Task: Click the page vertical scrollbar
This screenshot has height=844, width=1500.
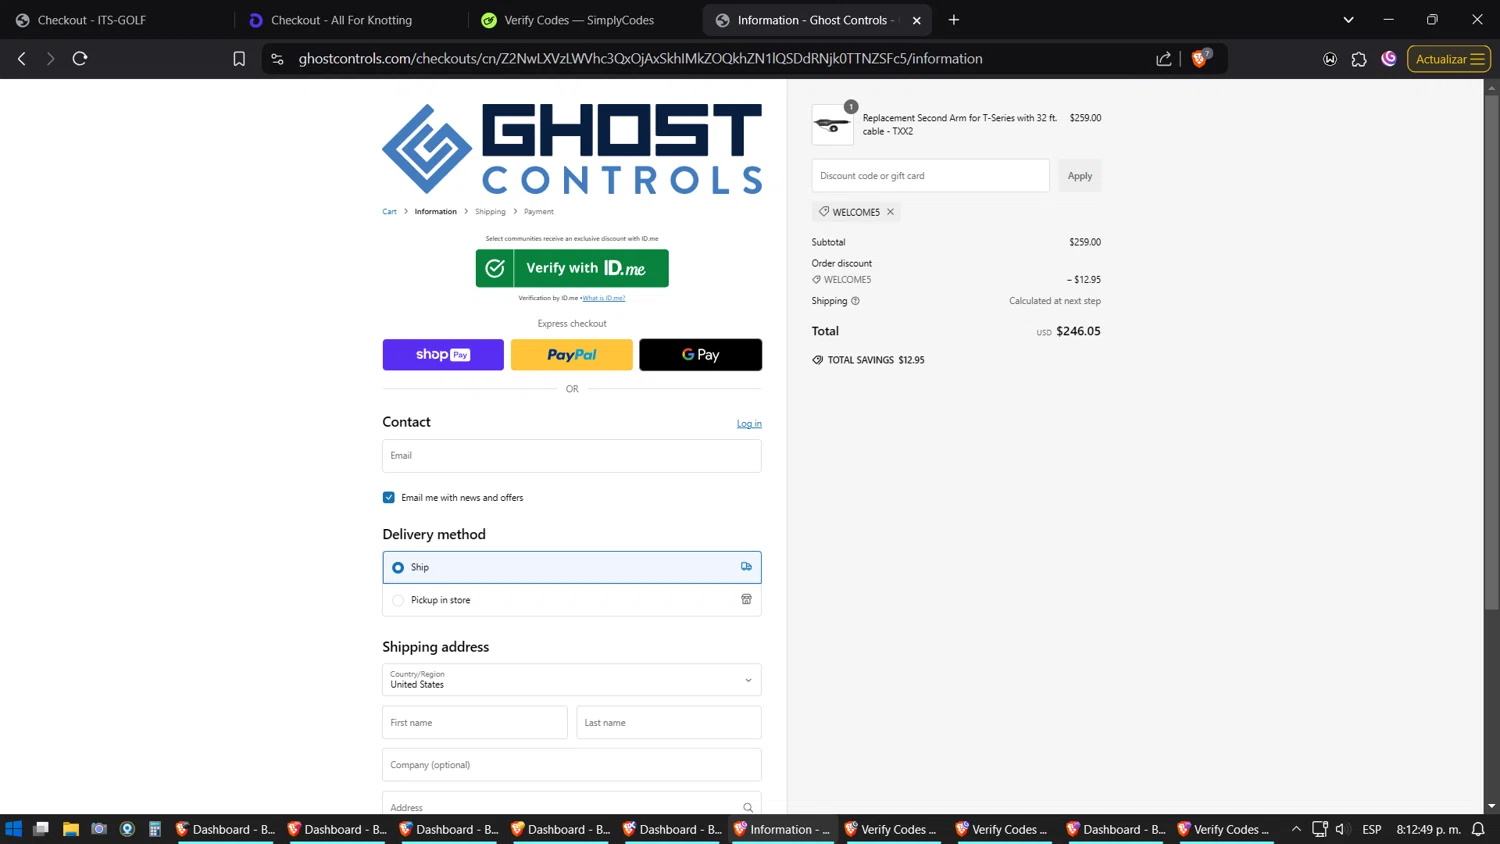Action: point(1491,352)
